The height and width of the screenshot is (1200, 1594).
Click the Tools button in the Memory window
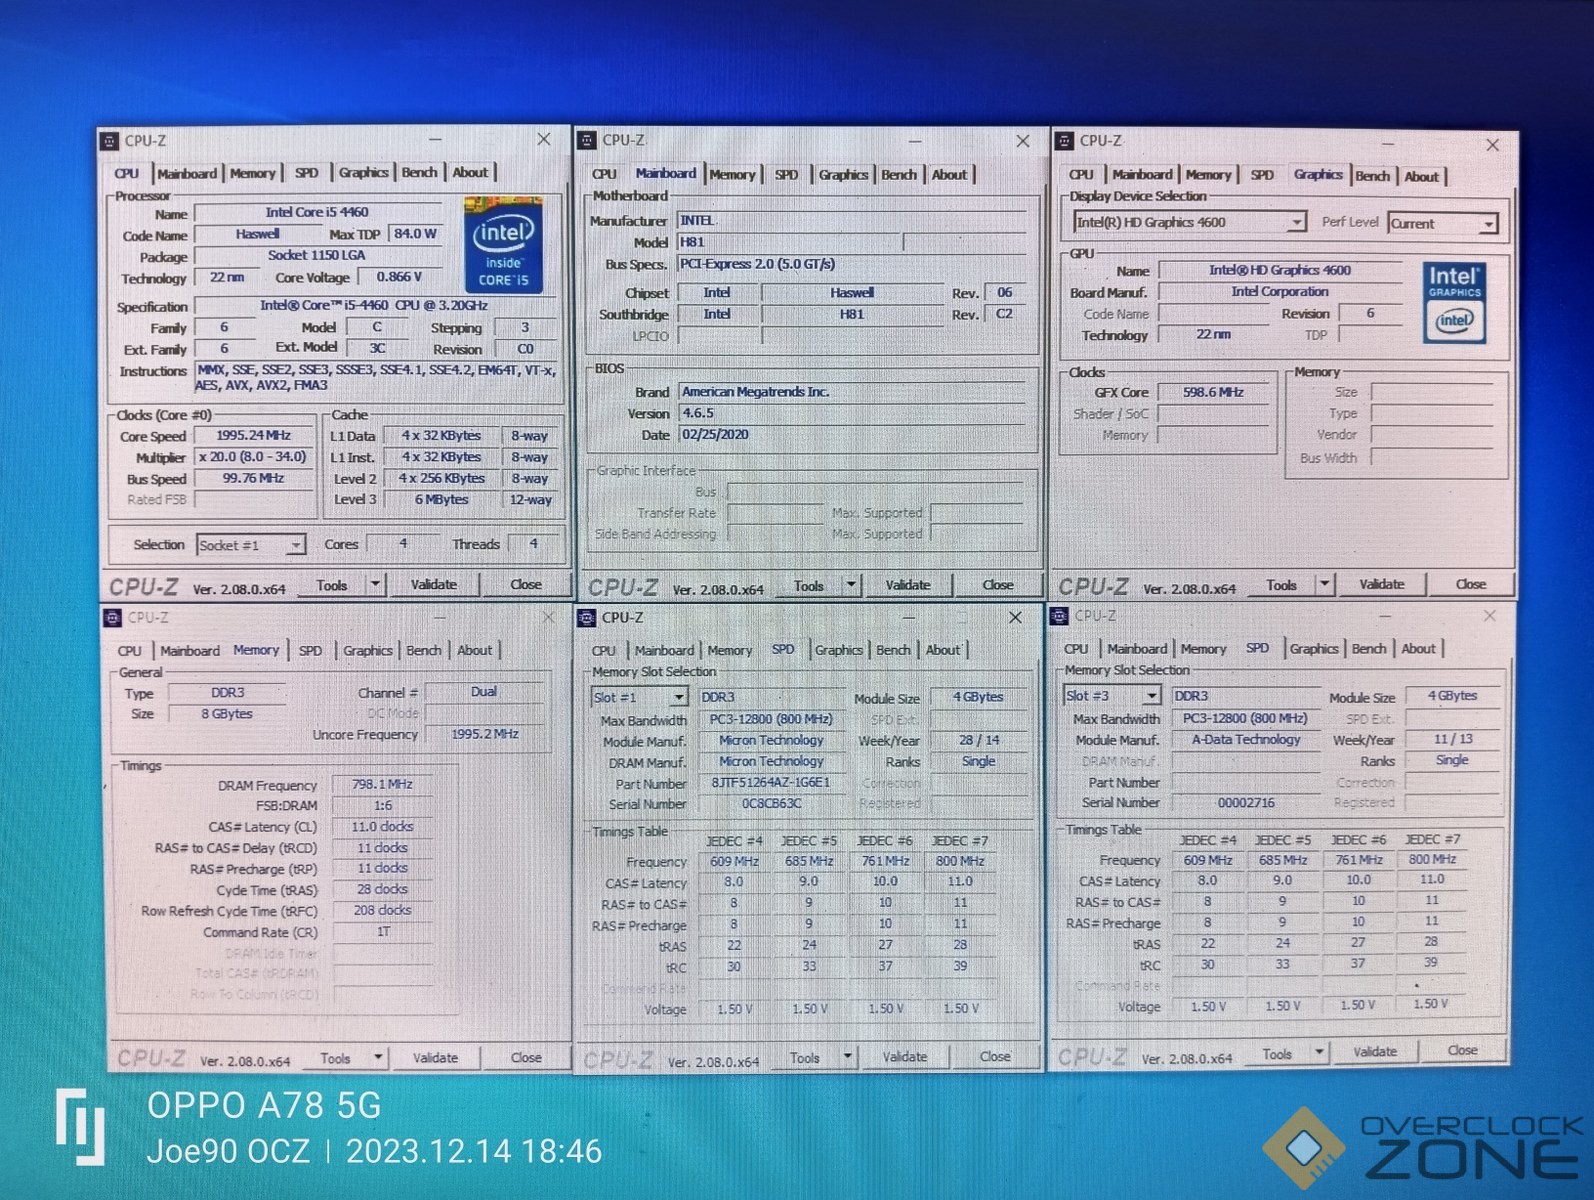tap(335, 1058)
